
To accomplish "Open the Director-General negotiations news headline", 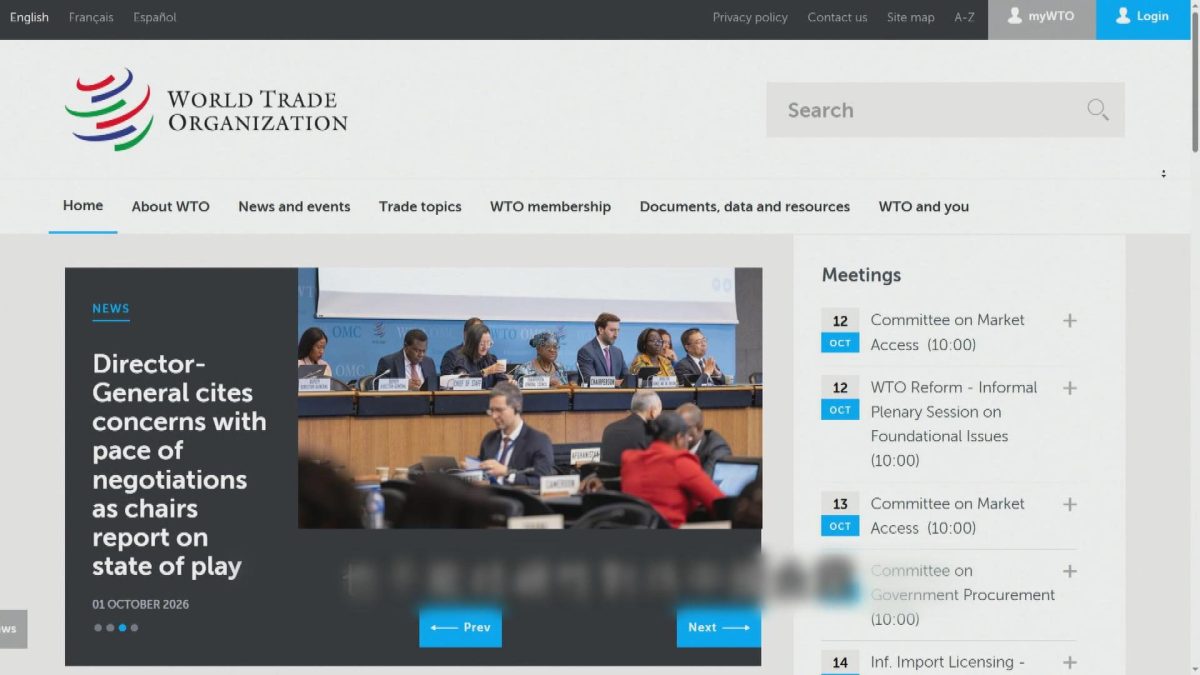I will point(179,465).
